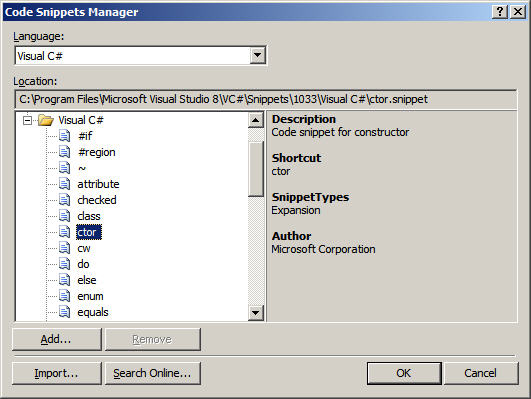This screenshot has height=399, width=531.
Task: Click the 'ctor' shortcut value text
Action: 280,171
